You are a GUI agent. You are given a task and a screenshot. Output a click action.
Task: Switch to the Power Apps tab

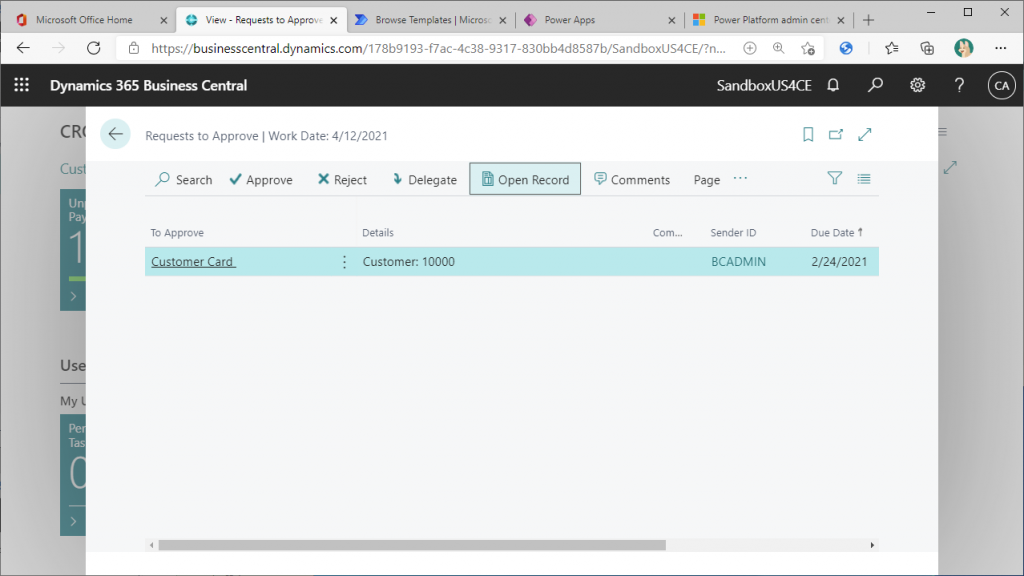pyautogui.click(x=600, y=20)
